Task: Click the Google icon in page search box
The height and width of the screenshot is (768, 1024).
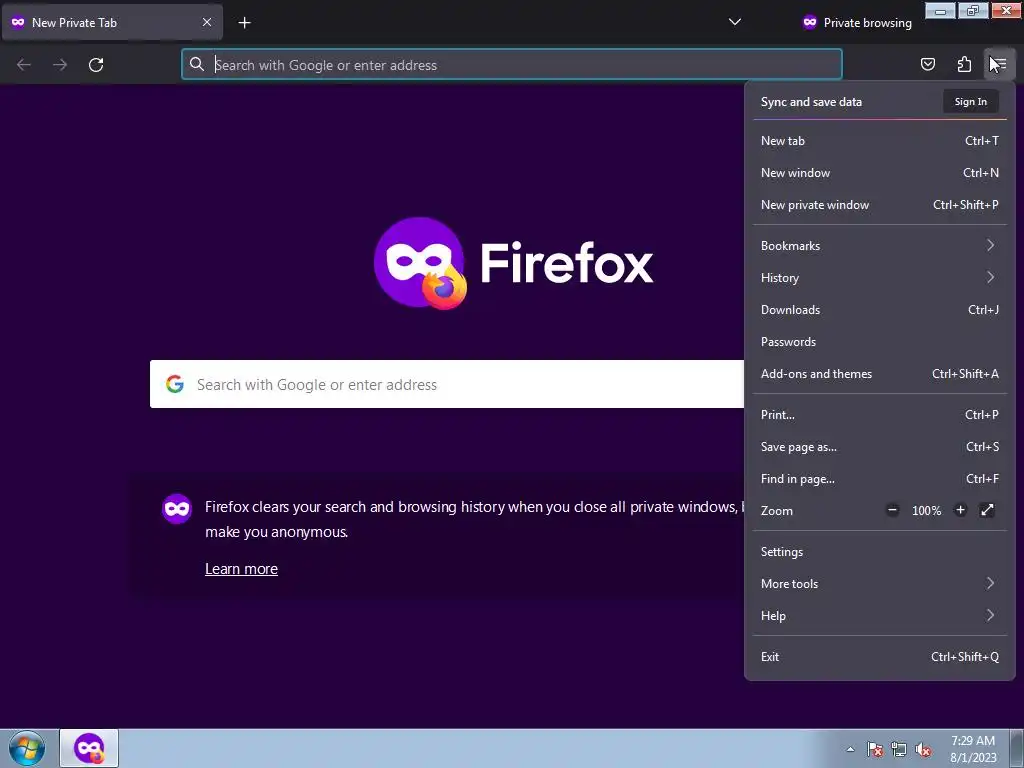Action: pos(174,384)
